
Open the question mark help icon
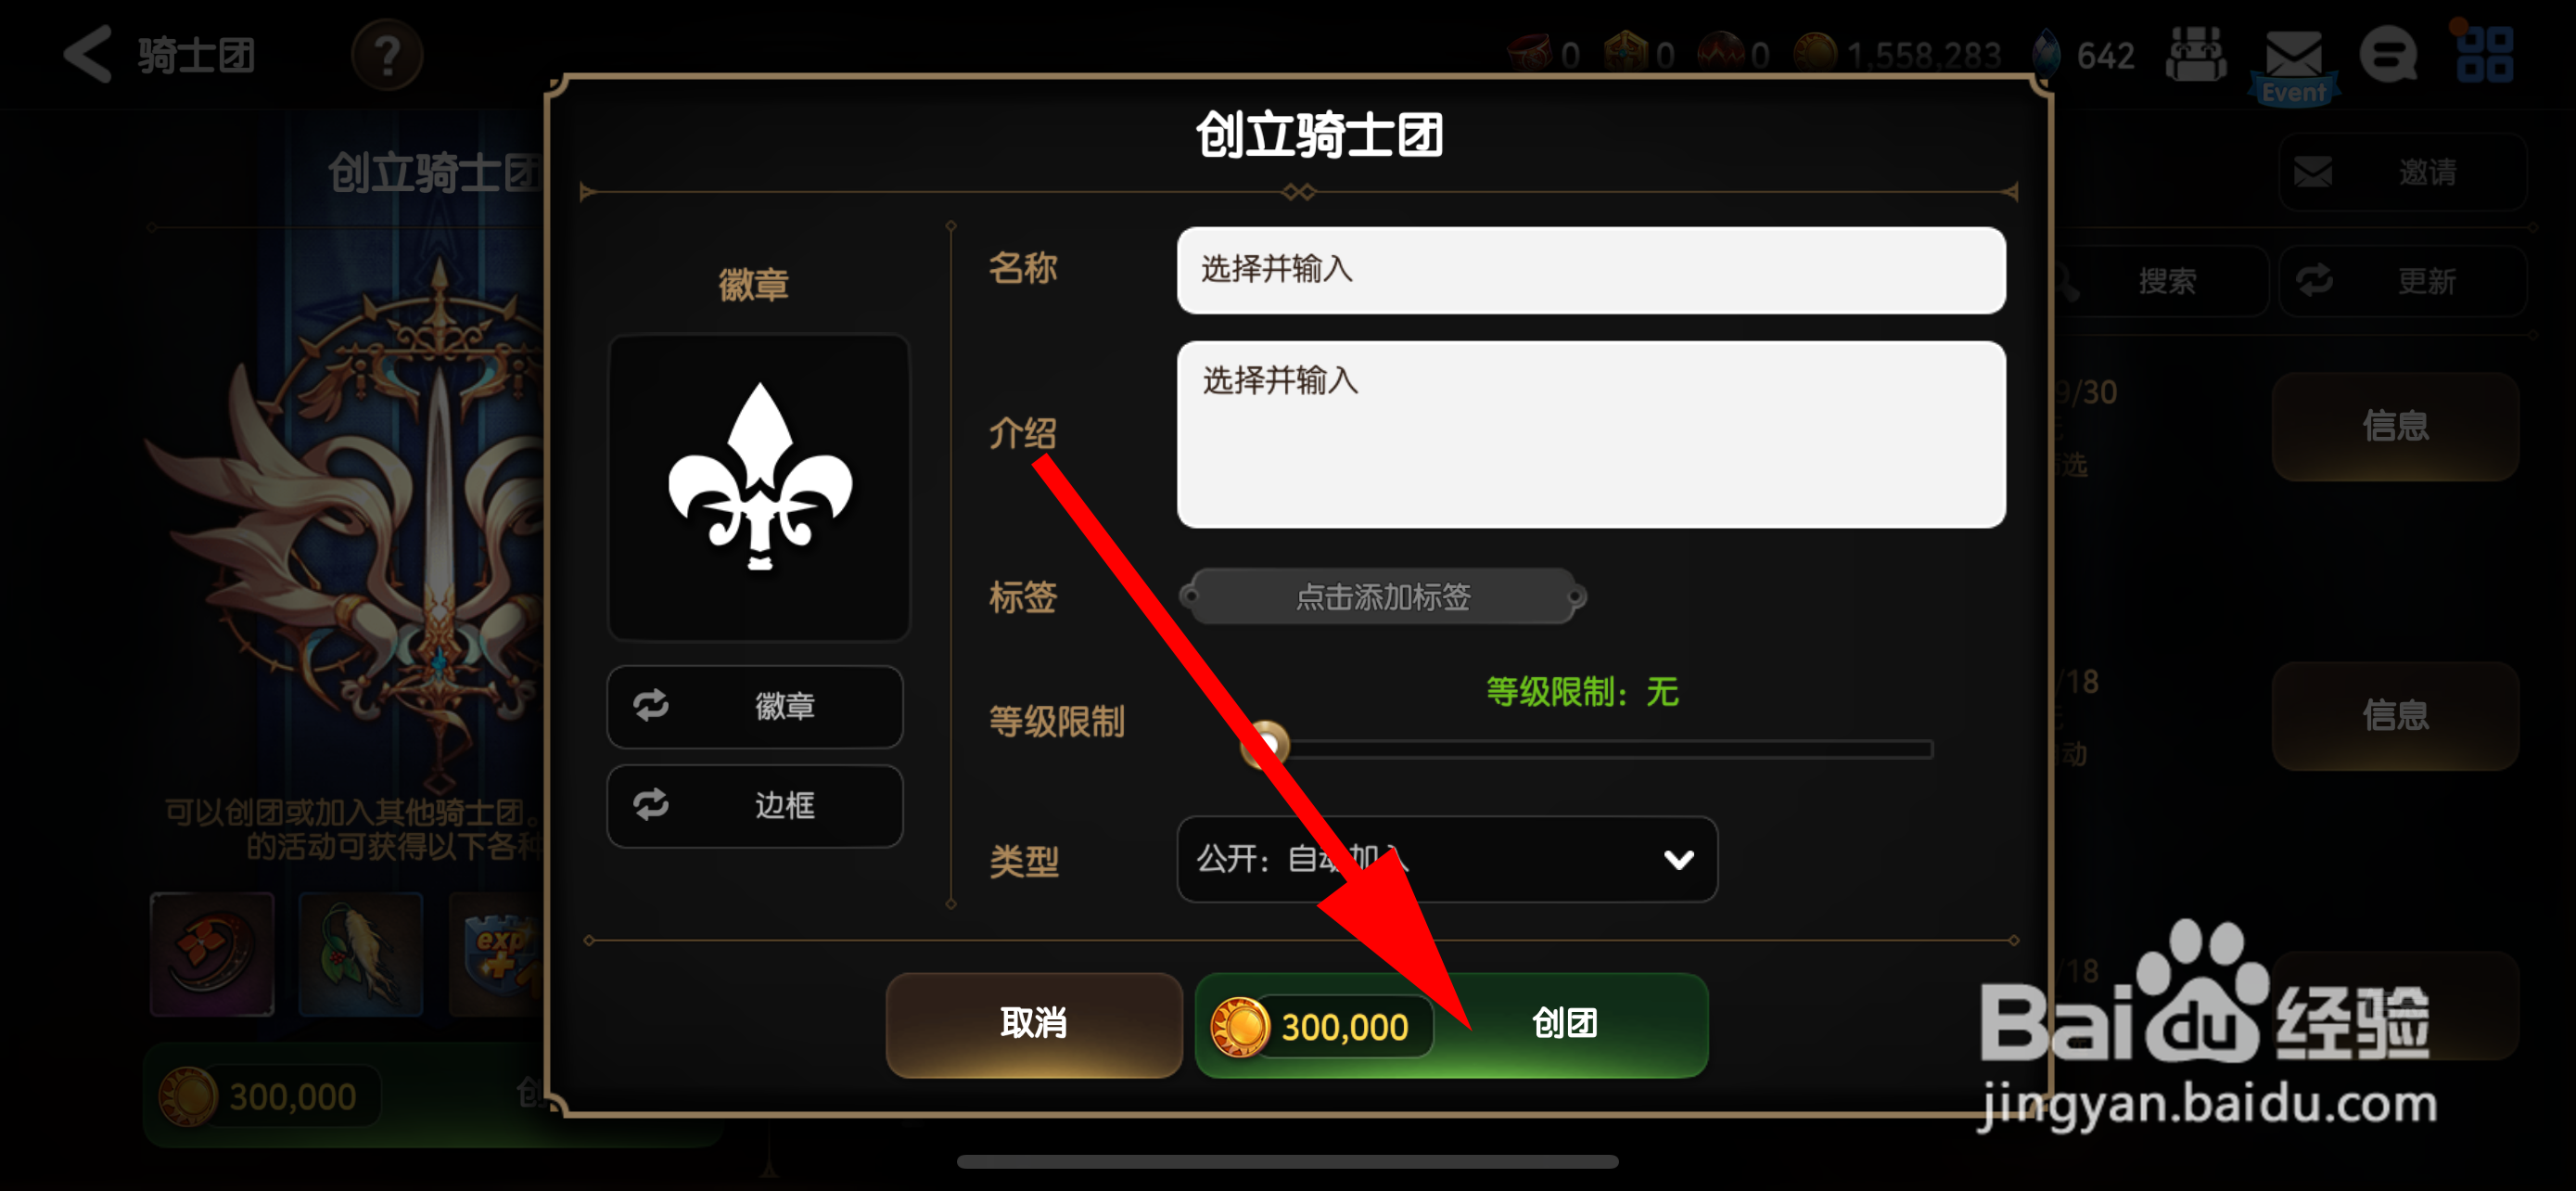387,54
